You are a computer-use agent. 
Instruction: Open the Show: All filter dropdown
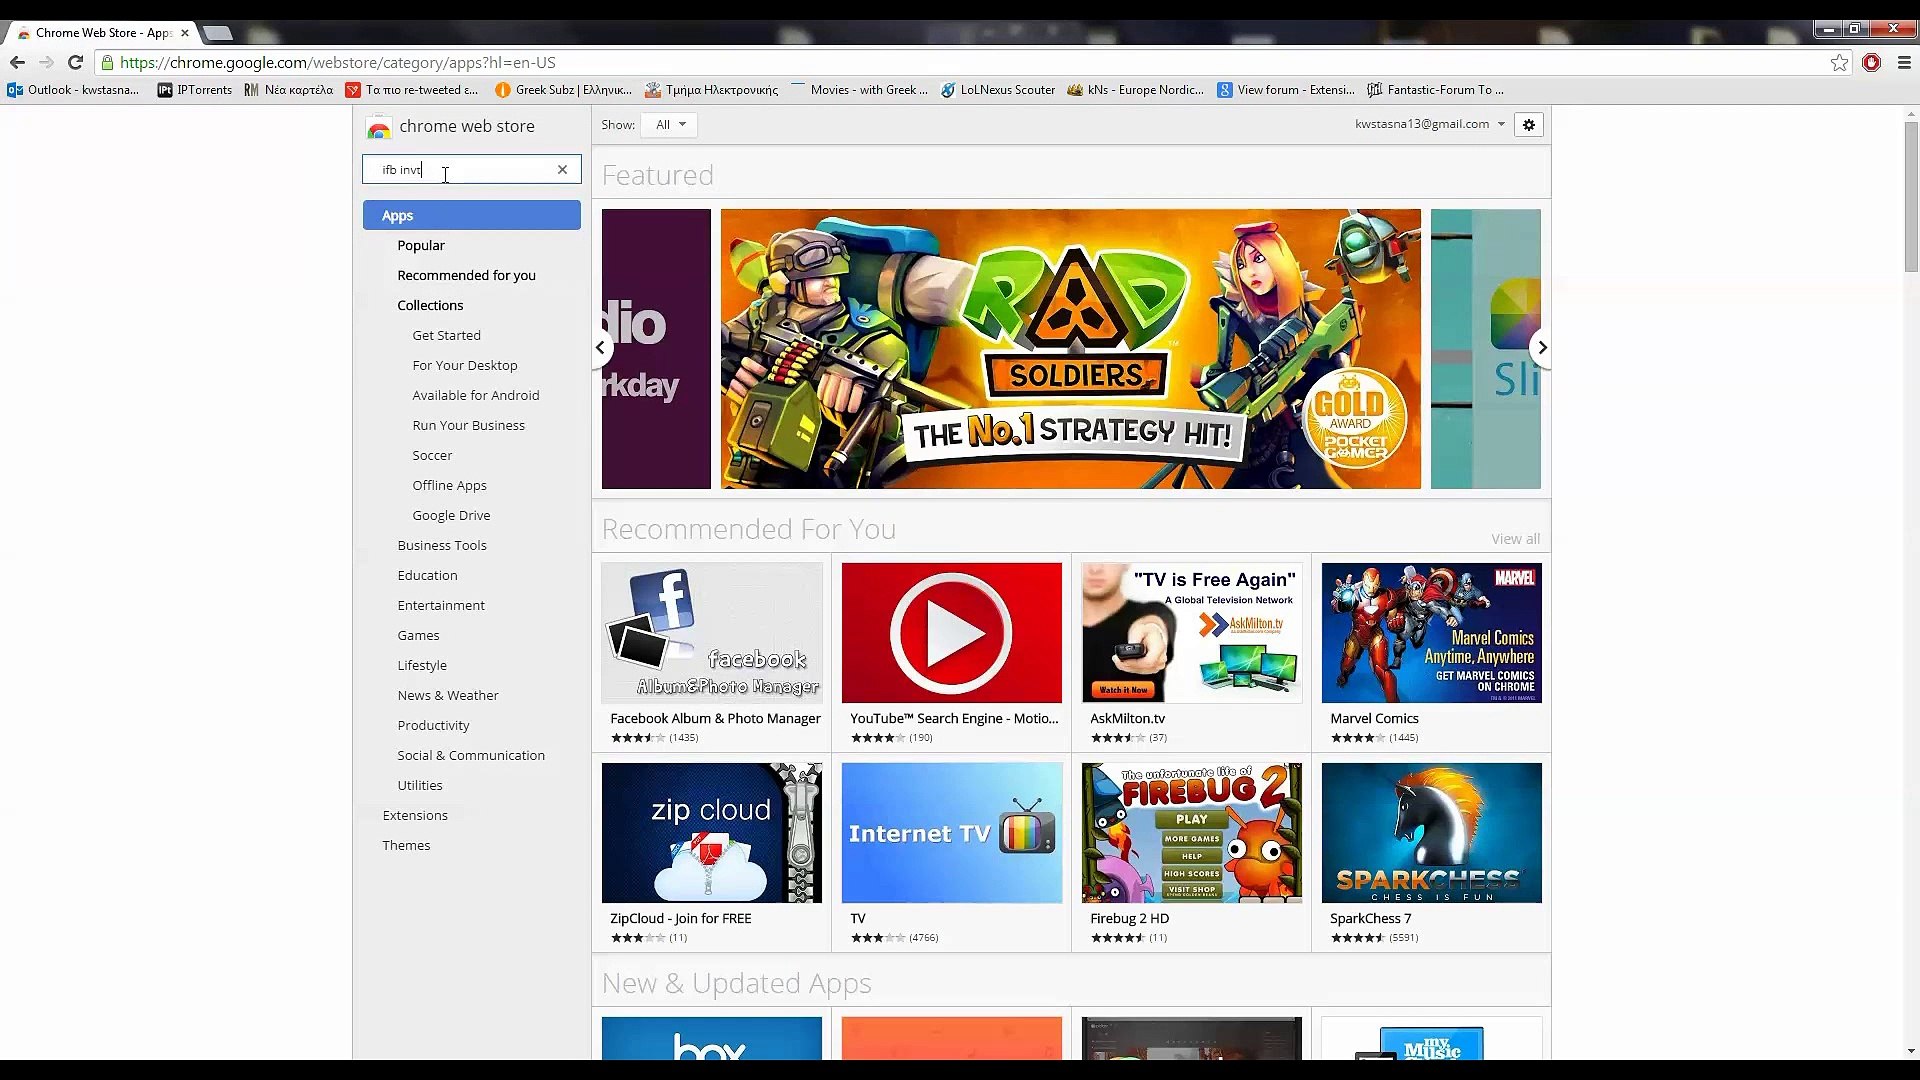point(668,124)
